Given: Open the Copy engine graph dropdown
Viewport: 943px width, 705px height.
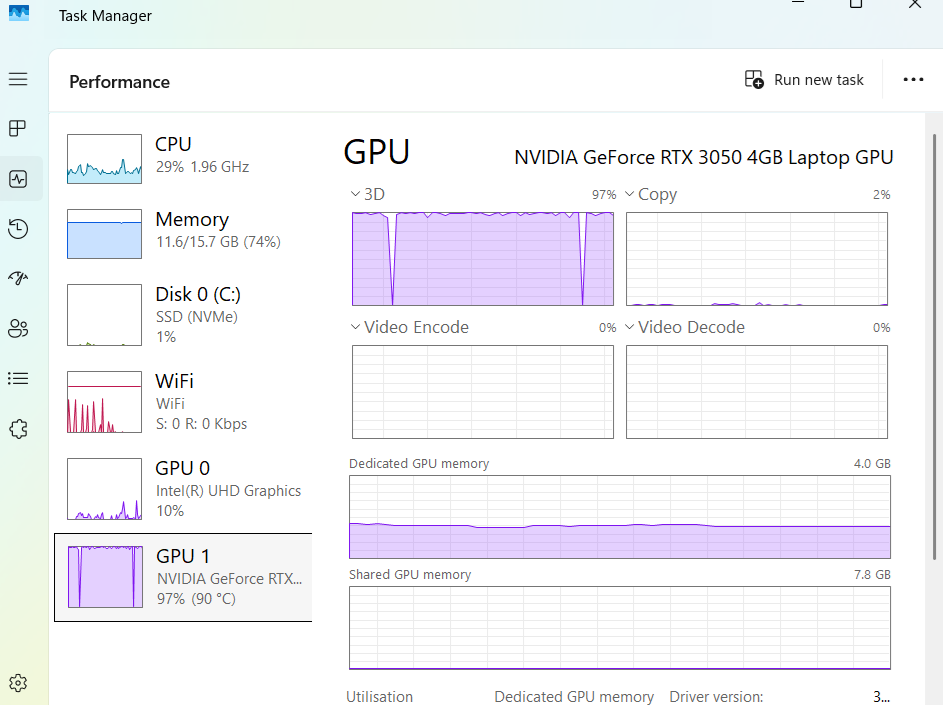Looking at the screenshot, I should (630, 194).
